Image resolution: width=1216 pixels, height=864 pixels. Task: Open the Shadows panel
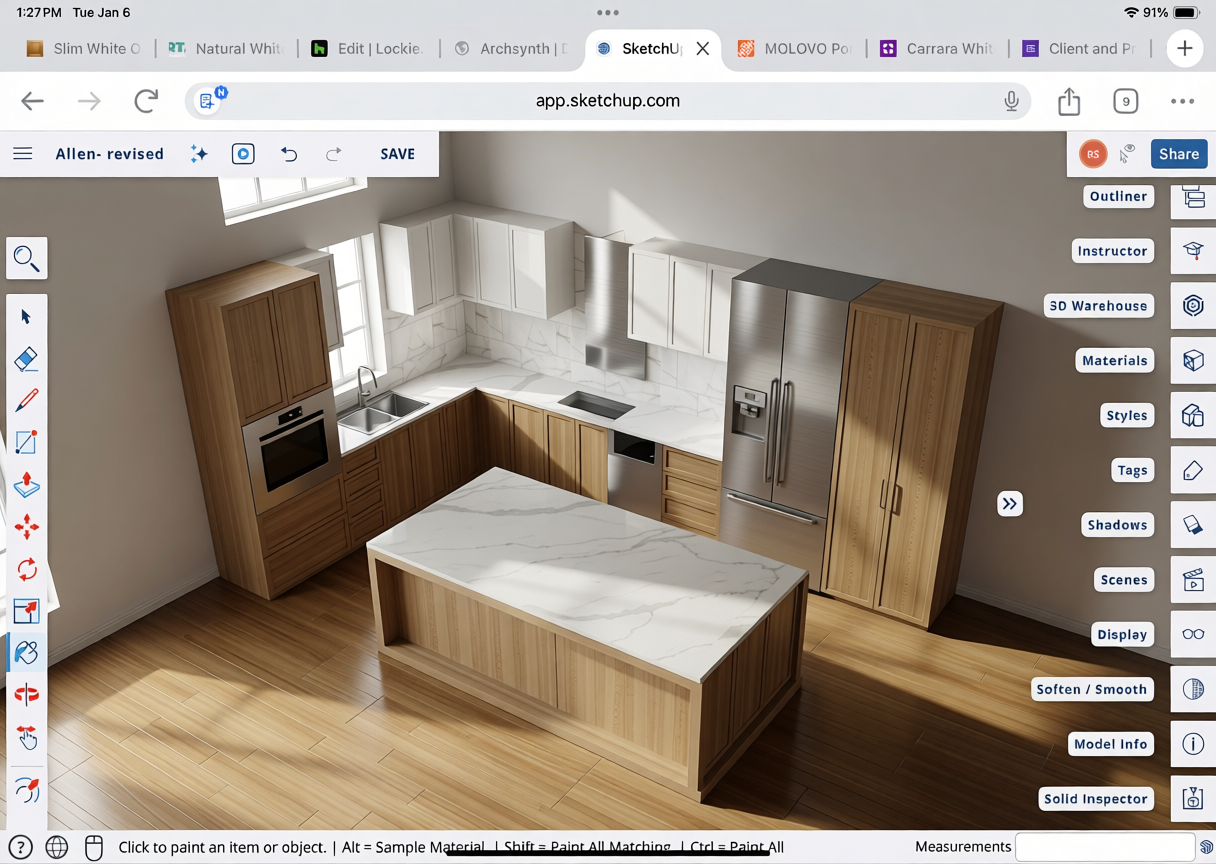(x=1193, y=525)
